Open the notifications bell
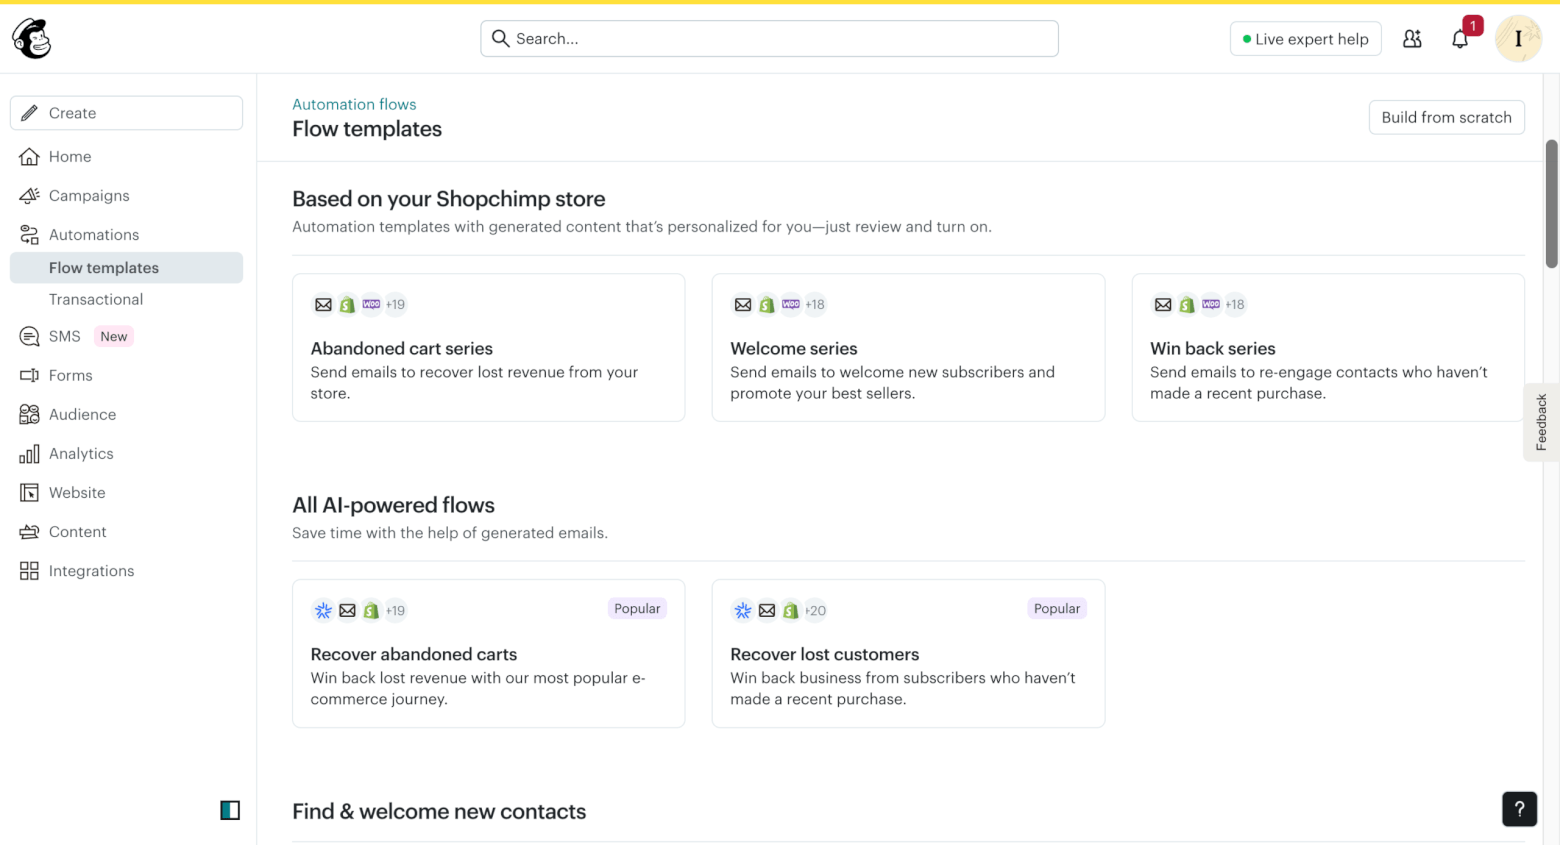 coord(1460,39)
